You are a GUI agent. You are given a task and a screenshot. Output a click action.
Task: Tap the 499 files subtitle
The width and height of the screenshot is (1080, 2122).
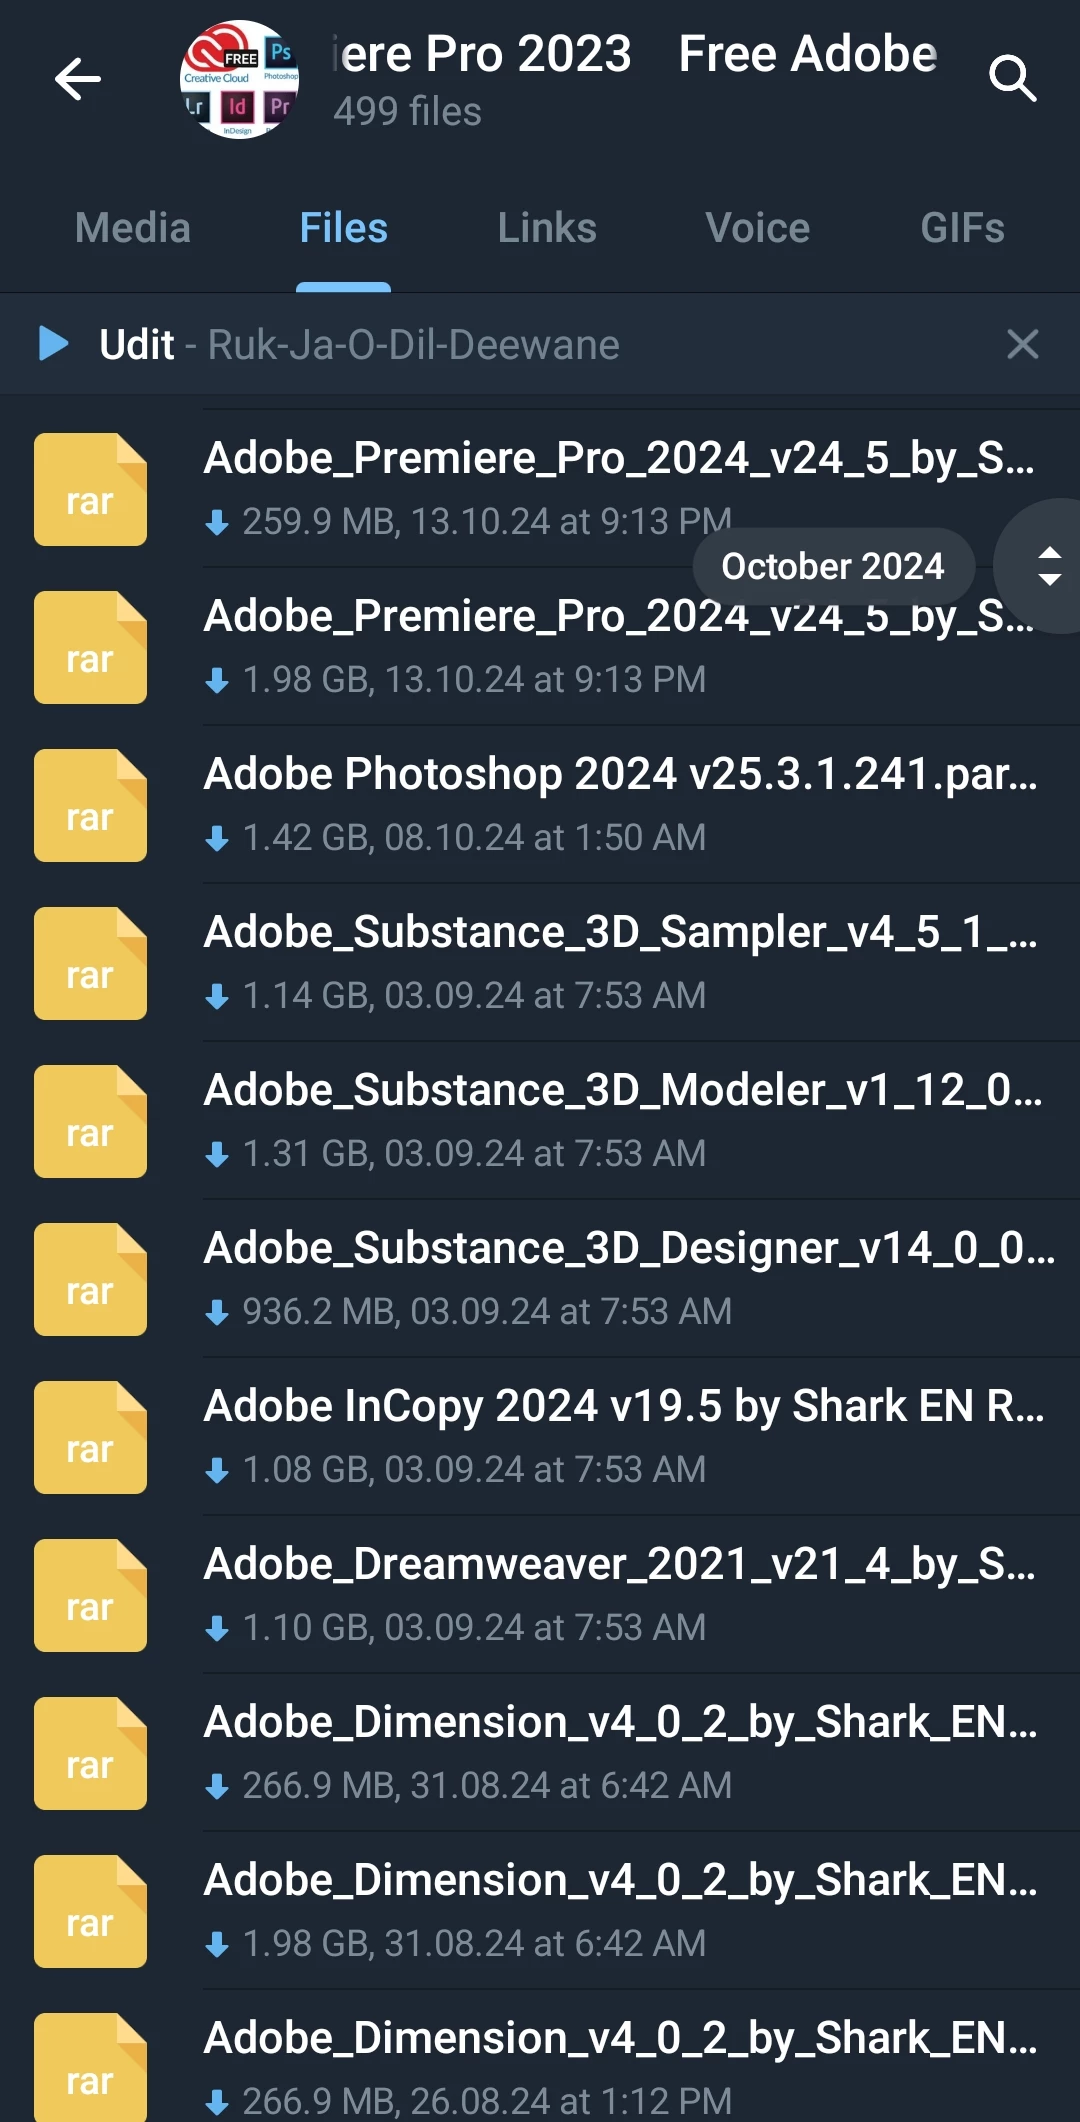pos(408,112)
